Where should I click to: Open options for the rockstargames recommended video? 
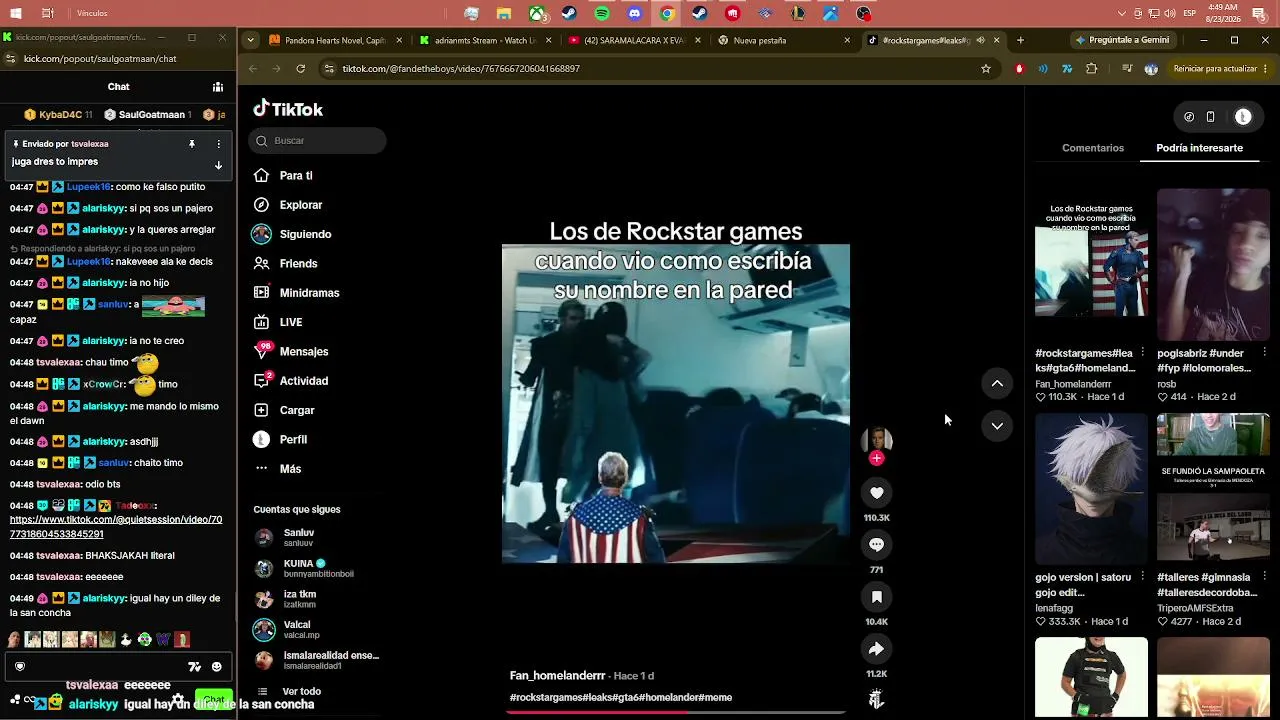pos(1142,353)
